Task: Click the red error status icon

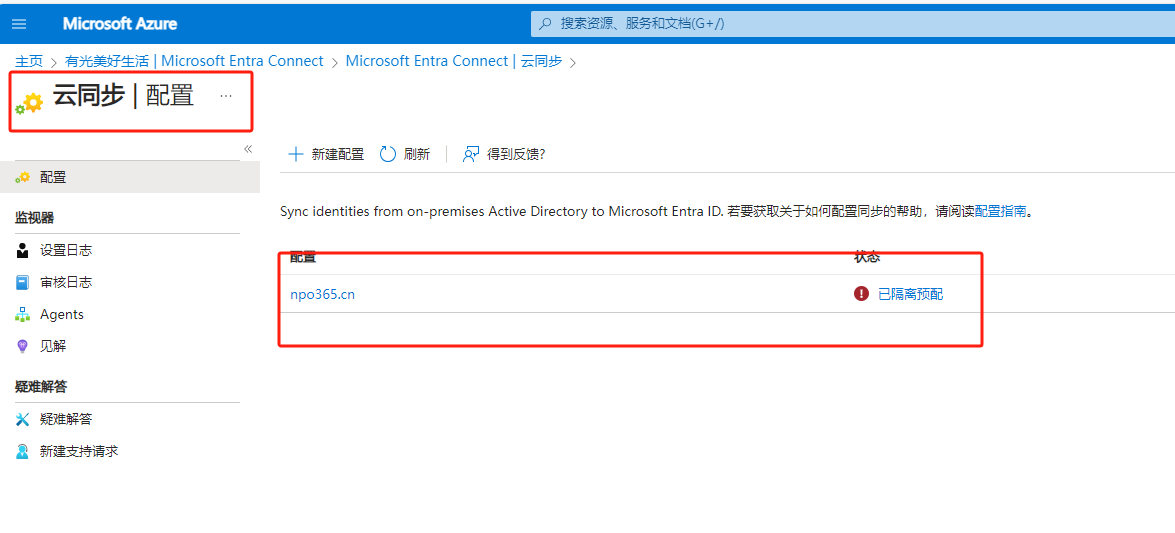Action: click(x=861, y=294)
